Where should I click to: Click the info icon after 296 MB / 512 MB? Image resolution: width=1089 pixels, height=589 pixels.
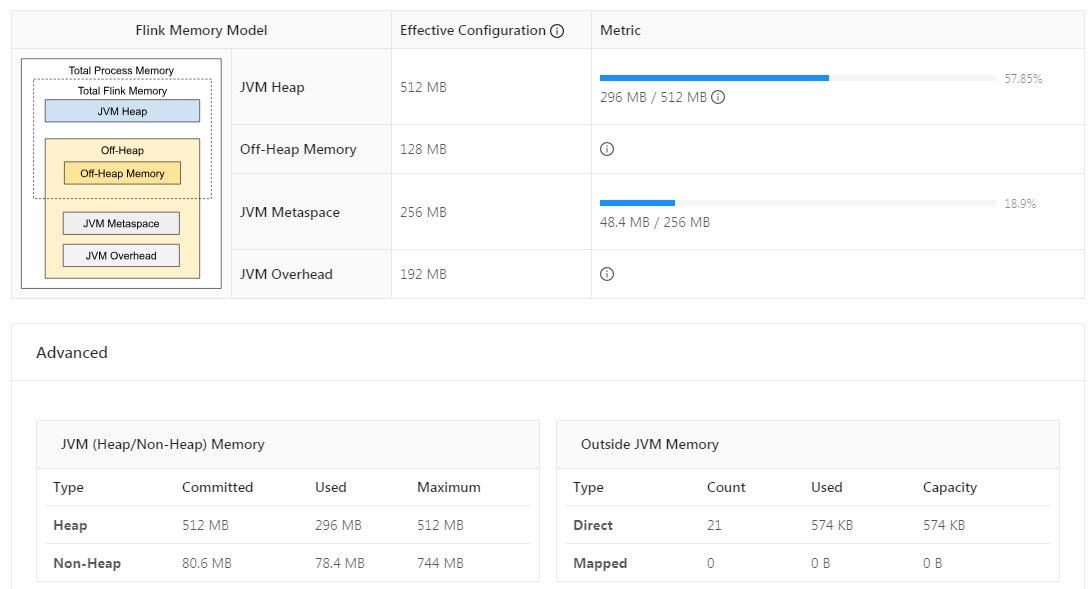718,97
